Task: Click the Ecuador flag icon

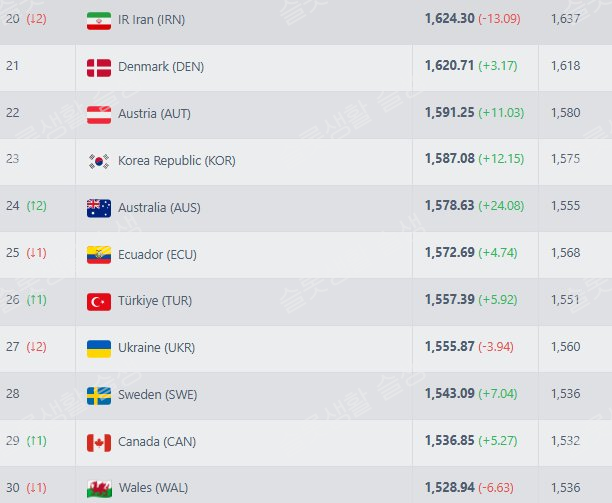Action: pos(99,255)
